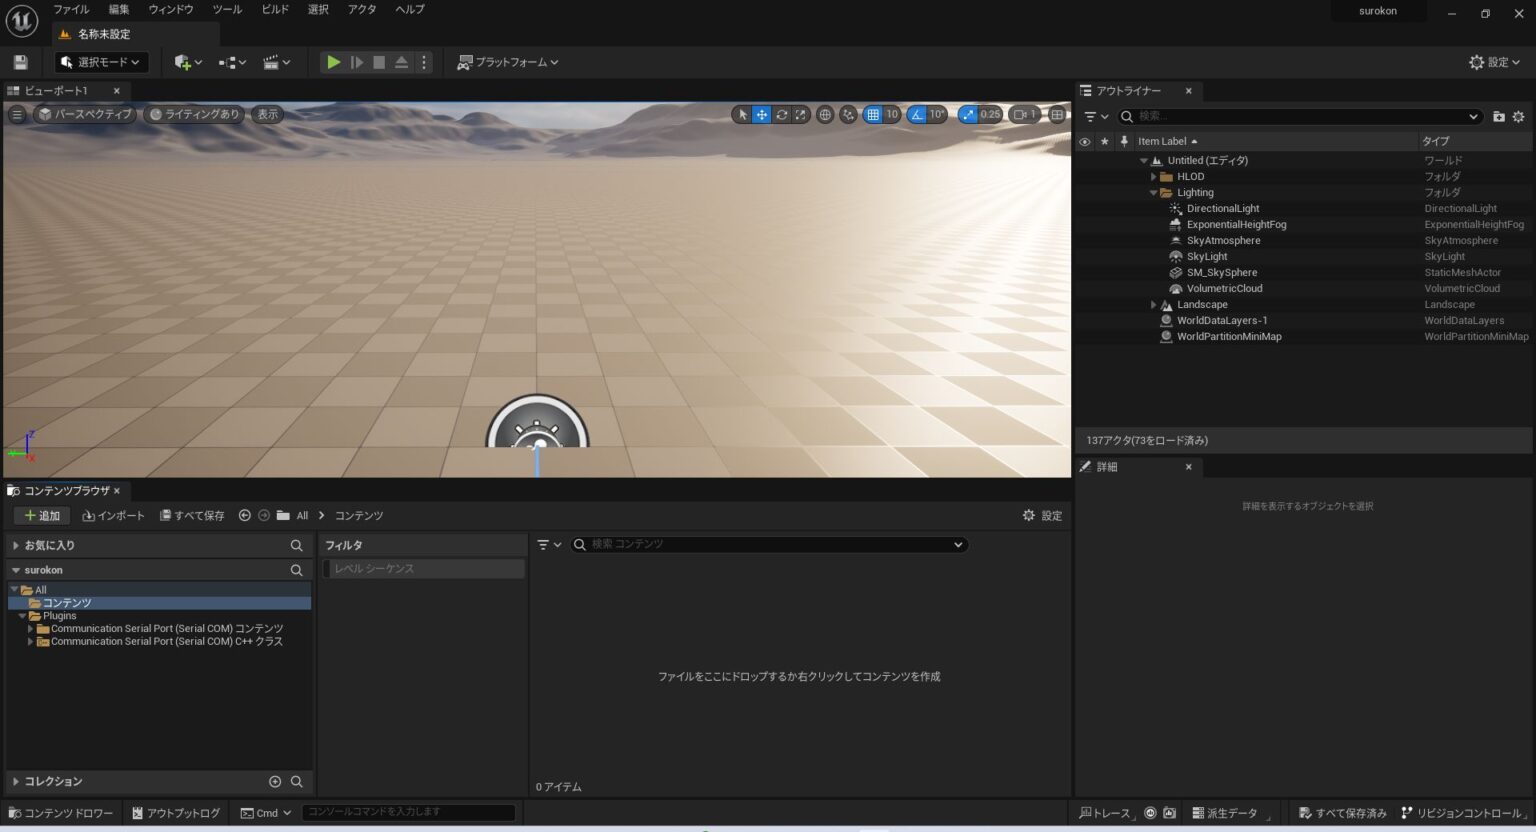Viewport: 1536px width, 832px height.
Task: Toggle world/local transform coordinate icon
Action: pyautogui.click(x=825, y=114)
